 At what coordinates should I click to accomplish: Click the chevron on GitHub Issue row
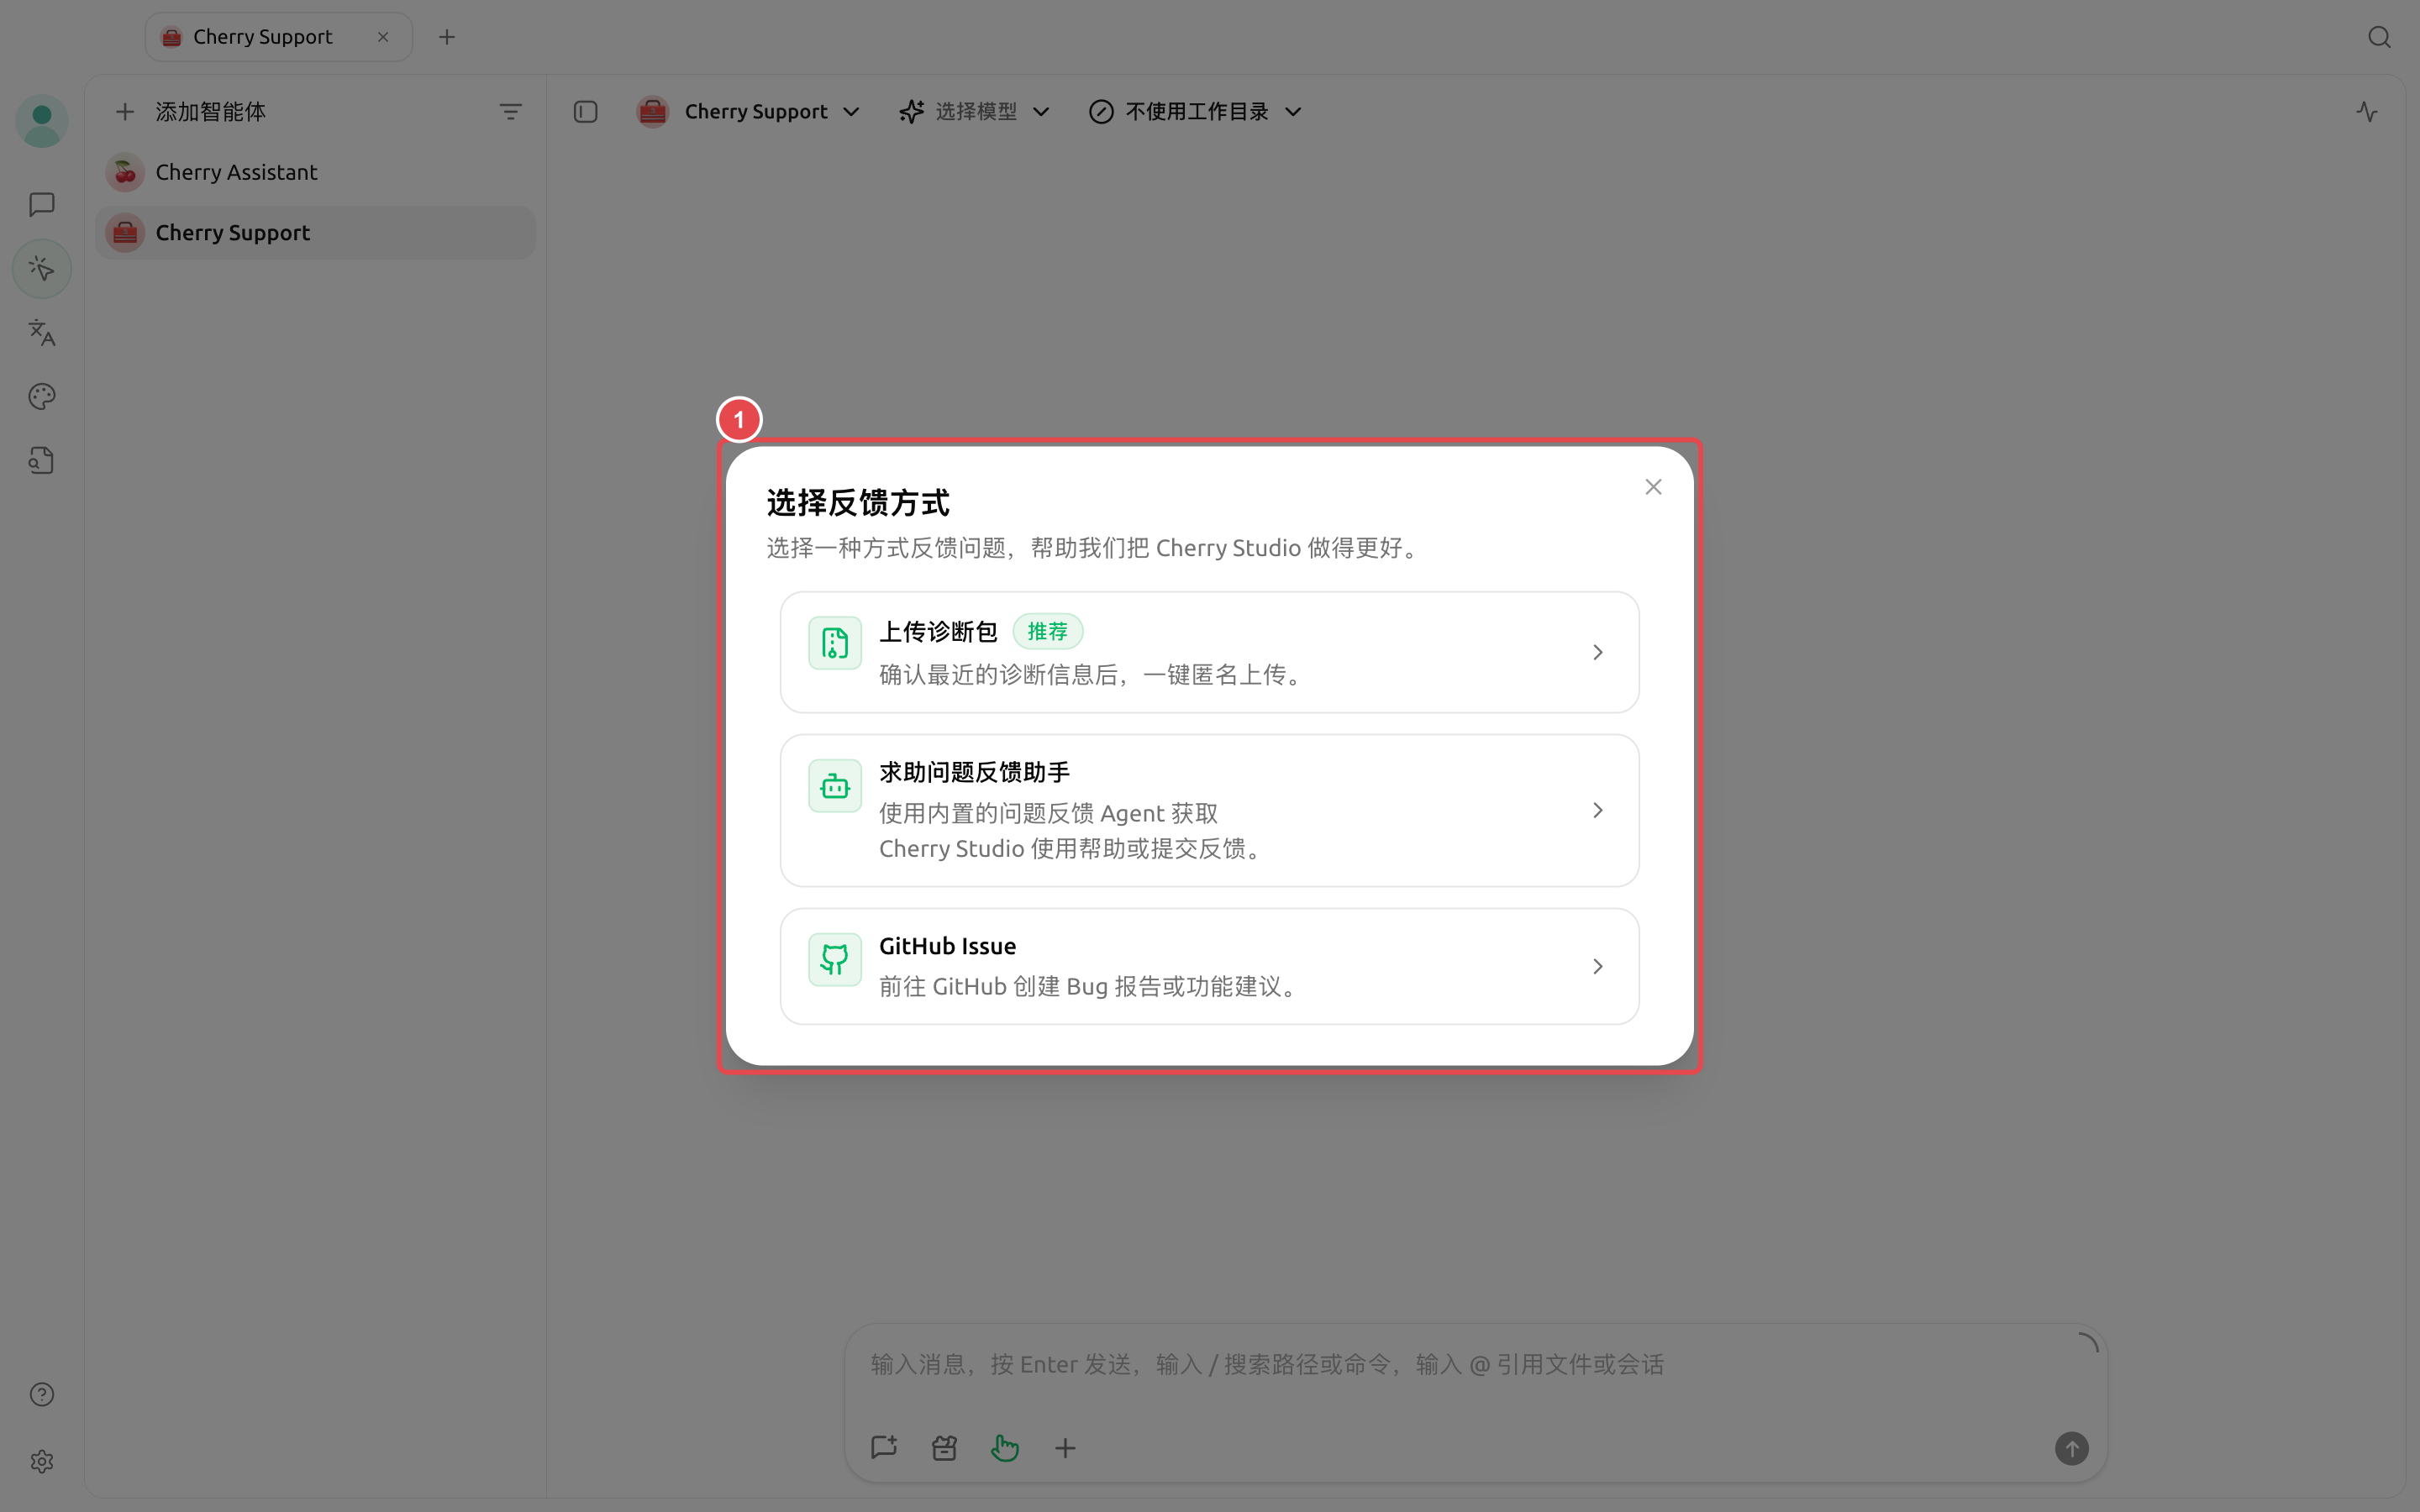point(1597,966)
